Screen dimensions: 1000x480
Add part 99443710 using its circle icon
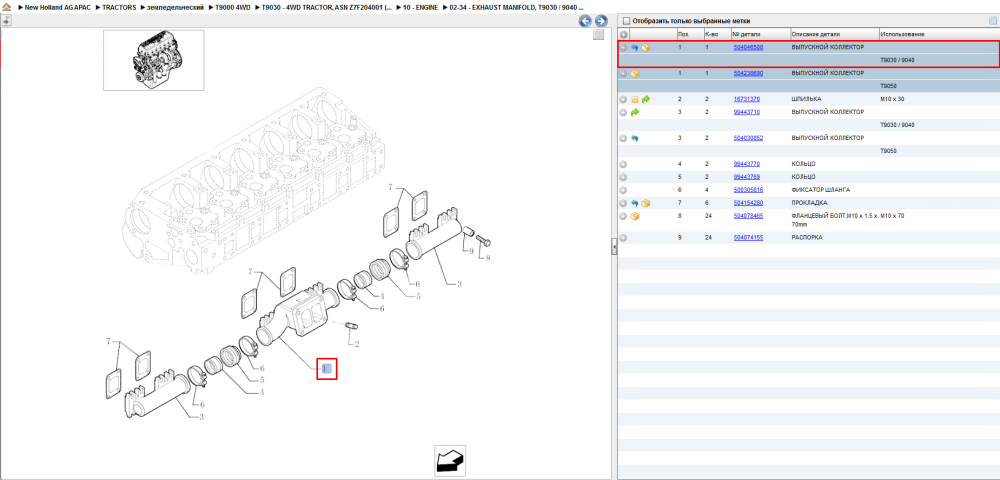(x=624, y=112)
